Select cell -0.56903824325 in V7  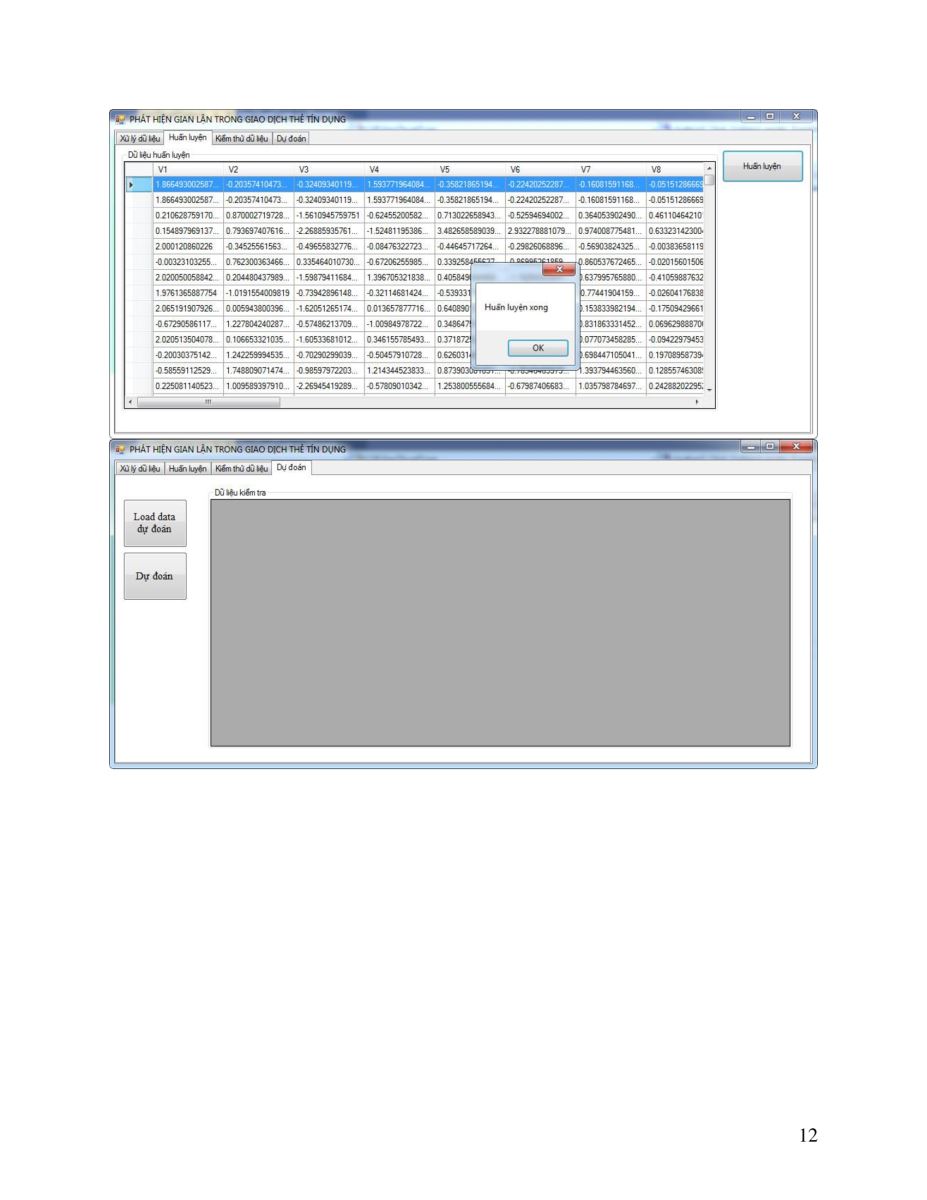[x=610, y=245]
